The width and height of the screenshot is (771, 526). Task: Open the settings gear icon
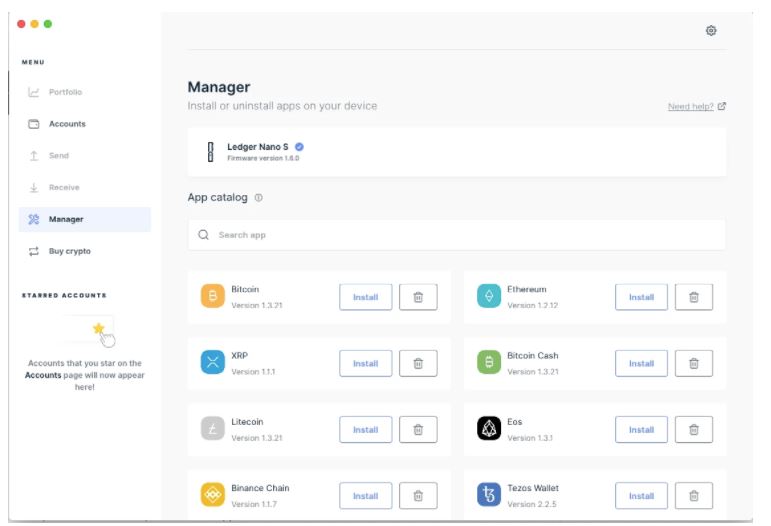(711, 30)
